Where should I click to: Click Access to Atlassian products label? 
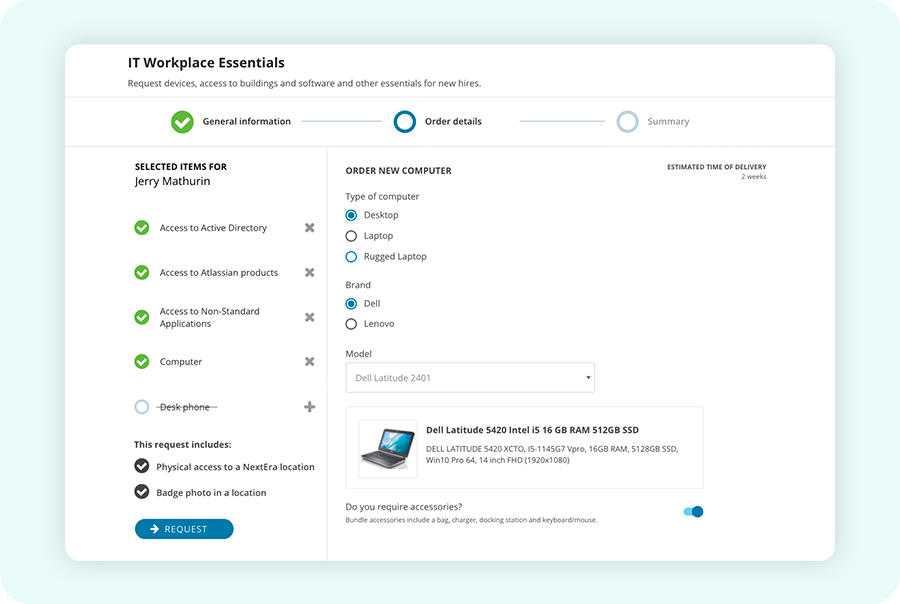(219, 273)
